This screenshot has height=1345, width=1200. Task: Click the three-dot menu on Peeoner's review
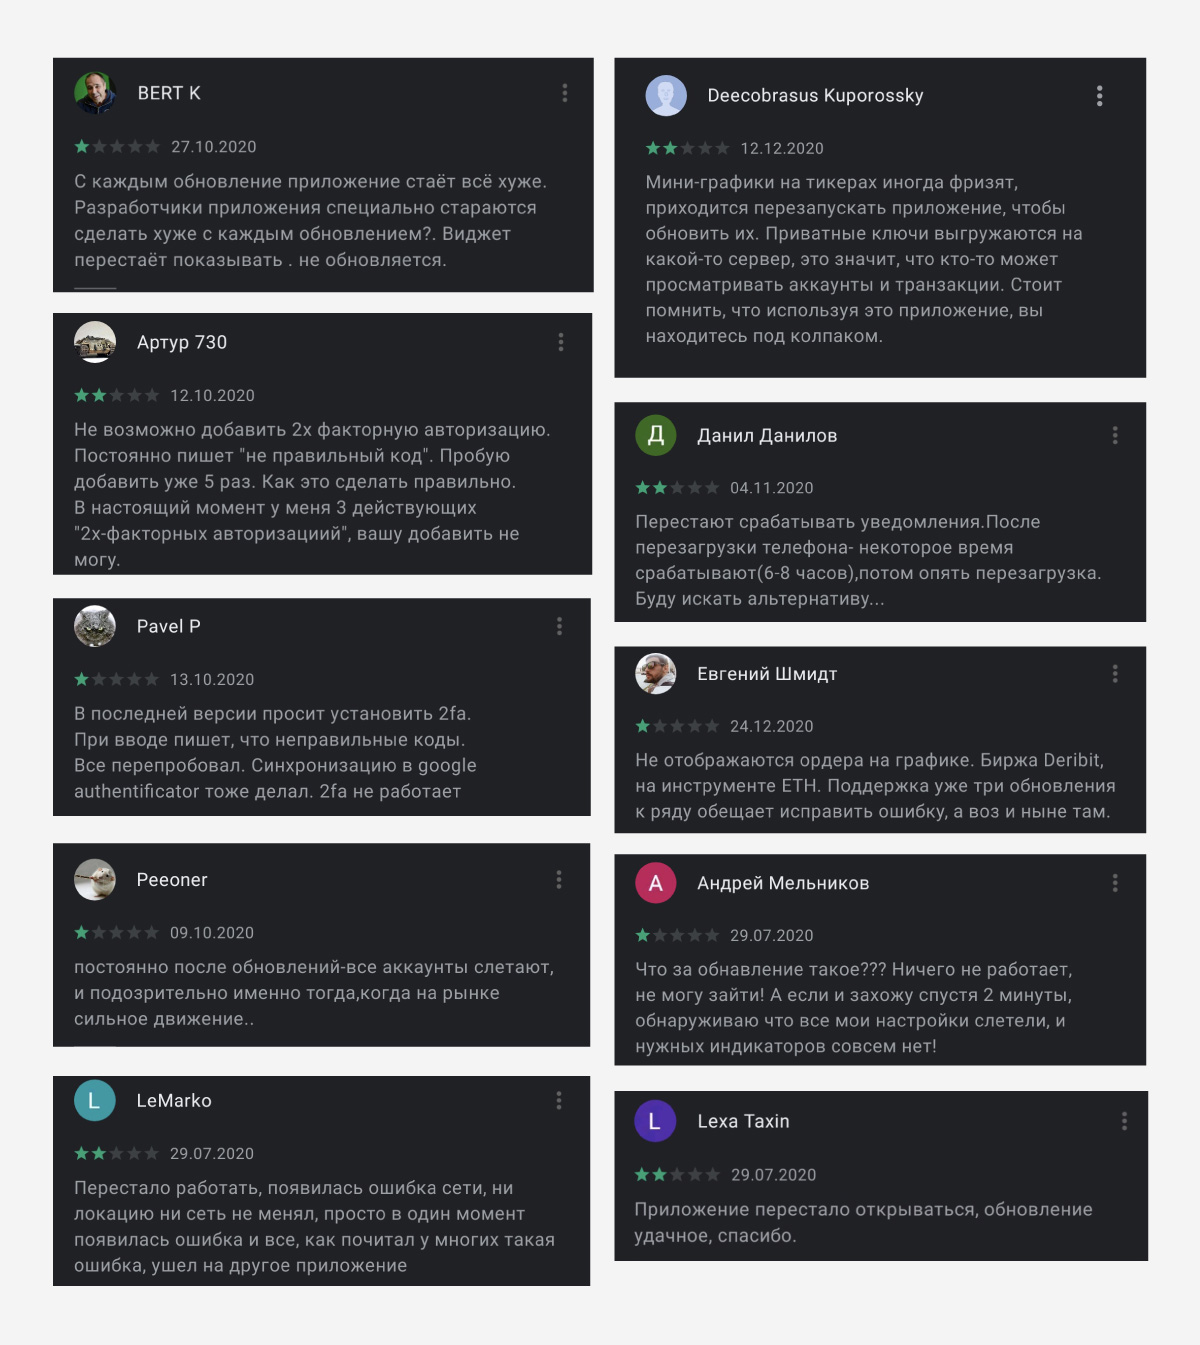click(559, 880)
